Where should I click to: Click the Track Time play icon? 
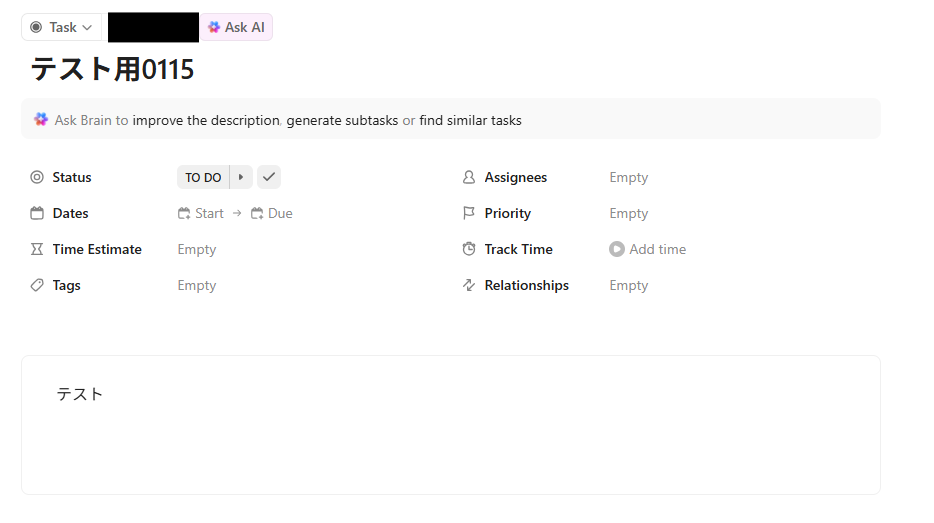[x=617, y=249]
